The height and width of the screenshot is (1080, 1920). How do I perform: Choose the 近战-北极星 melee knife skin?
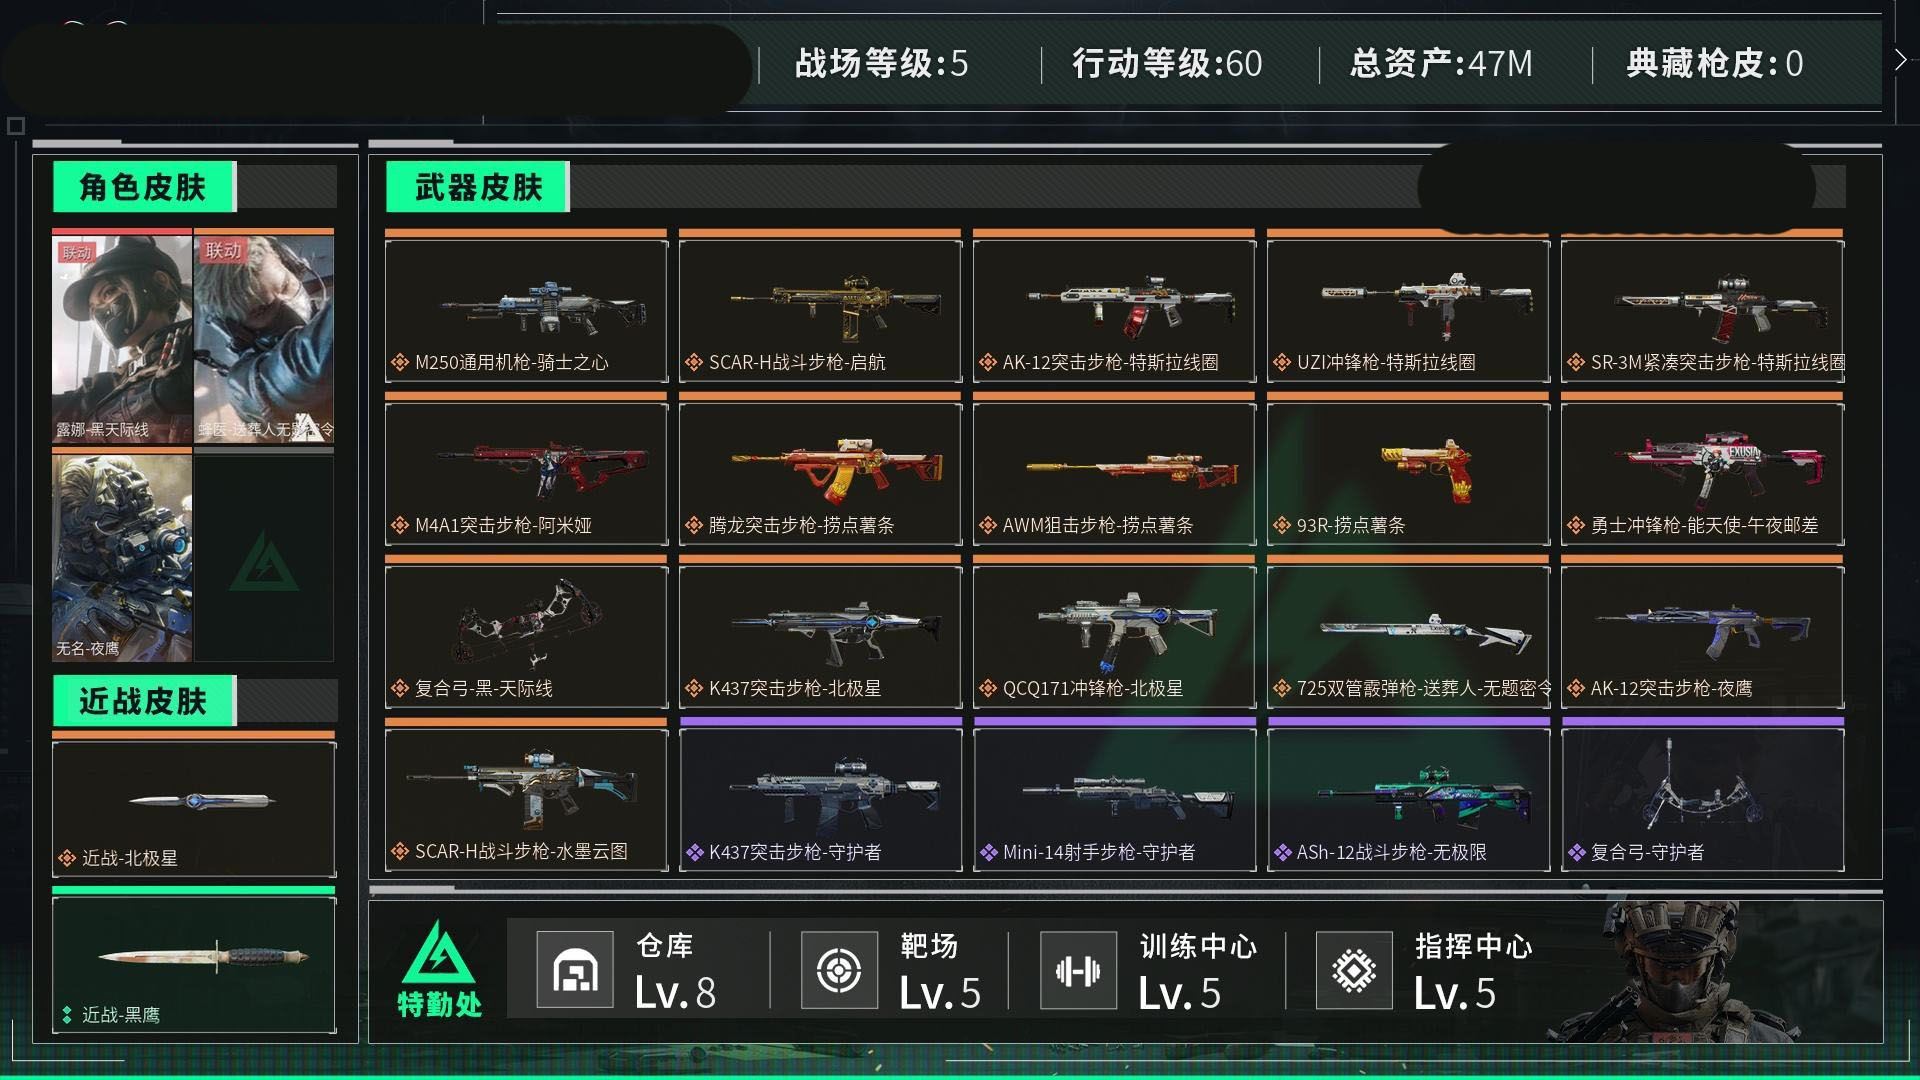[194, 806]
